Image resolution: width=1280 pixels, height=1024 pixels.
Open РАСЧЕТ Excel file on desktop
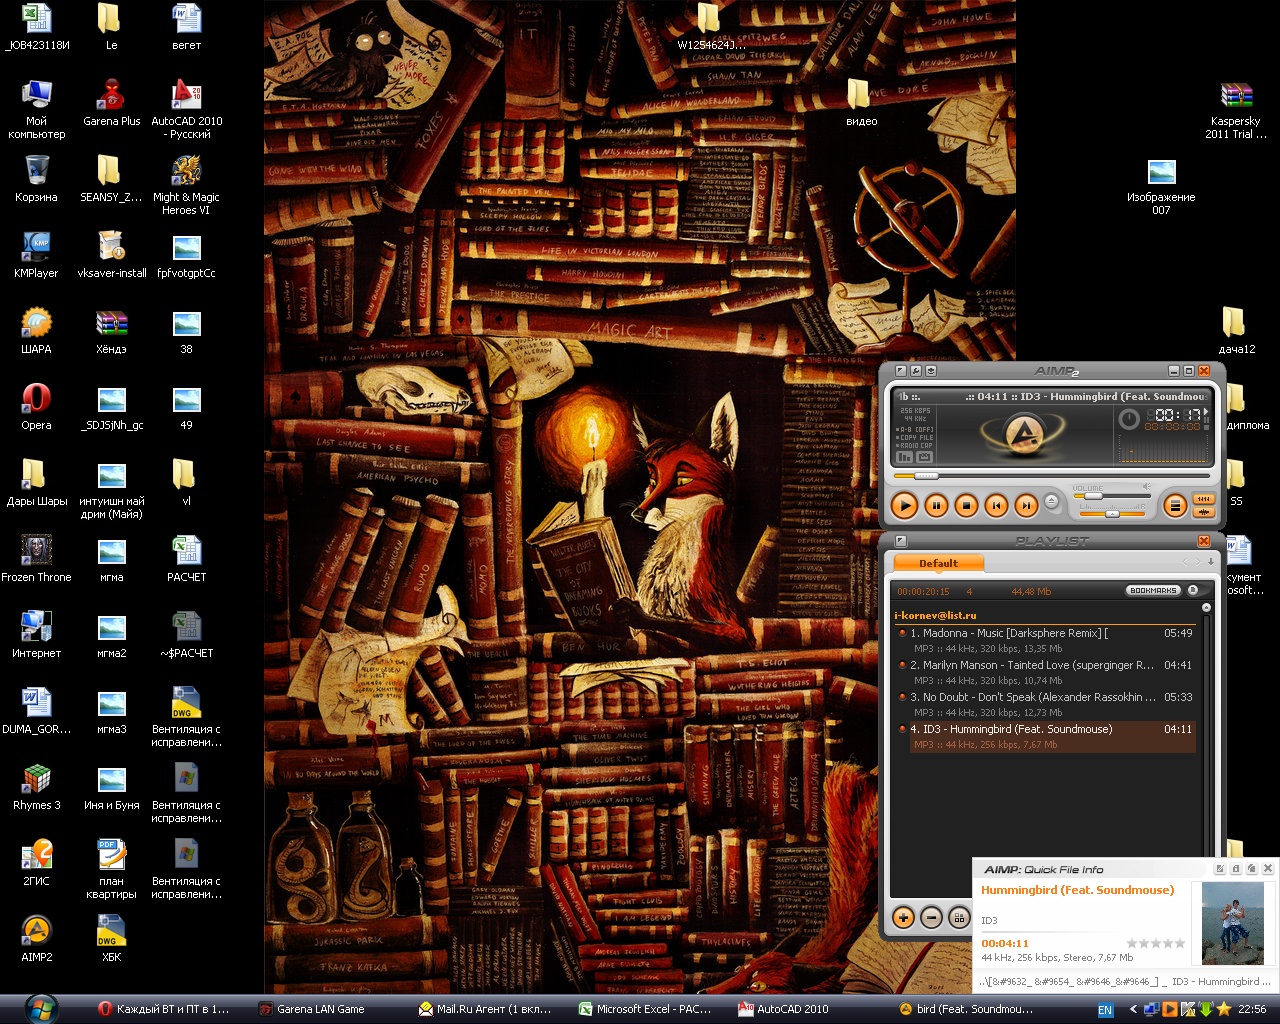point(187,559)
